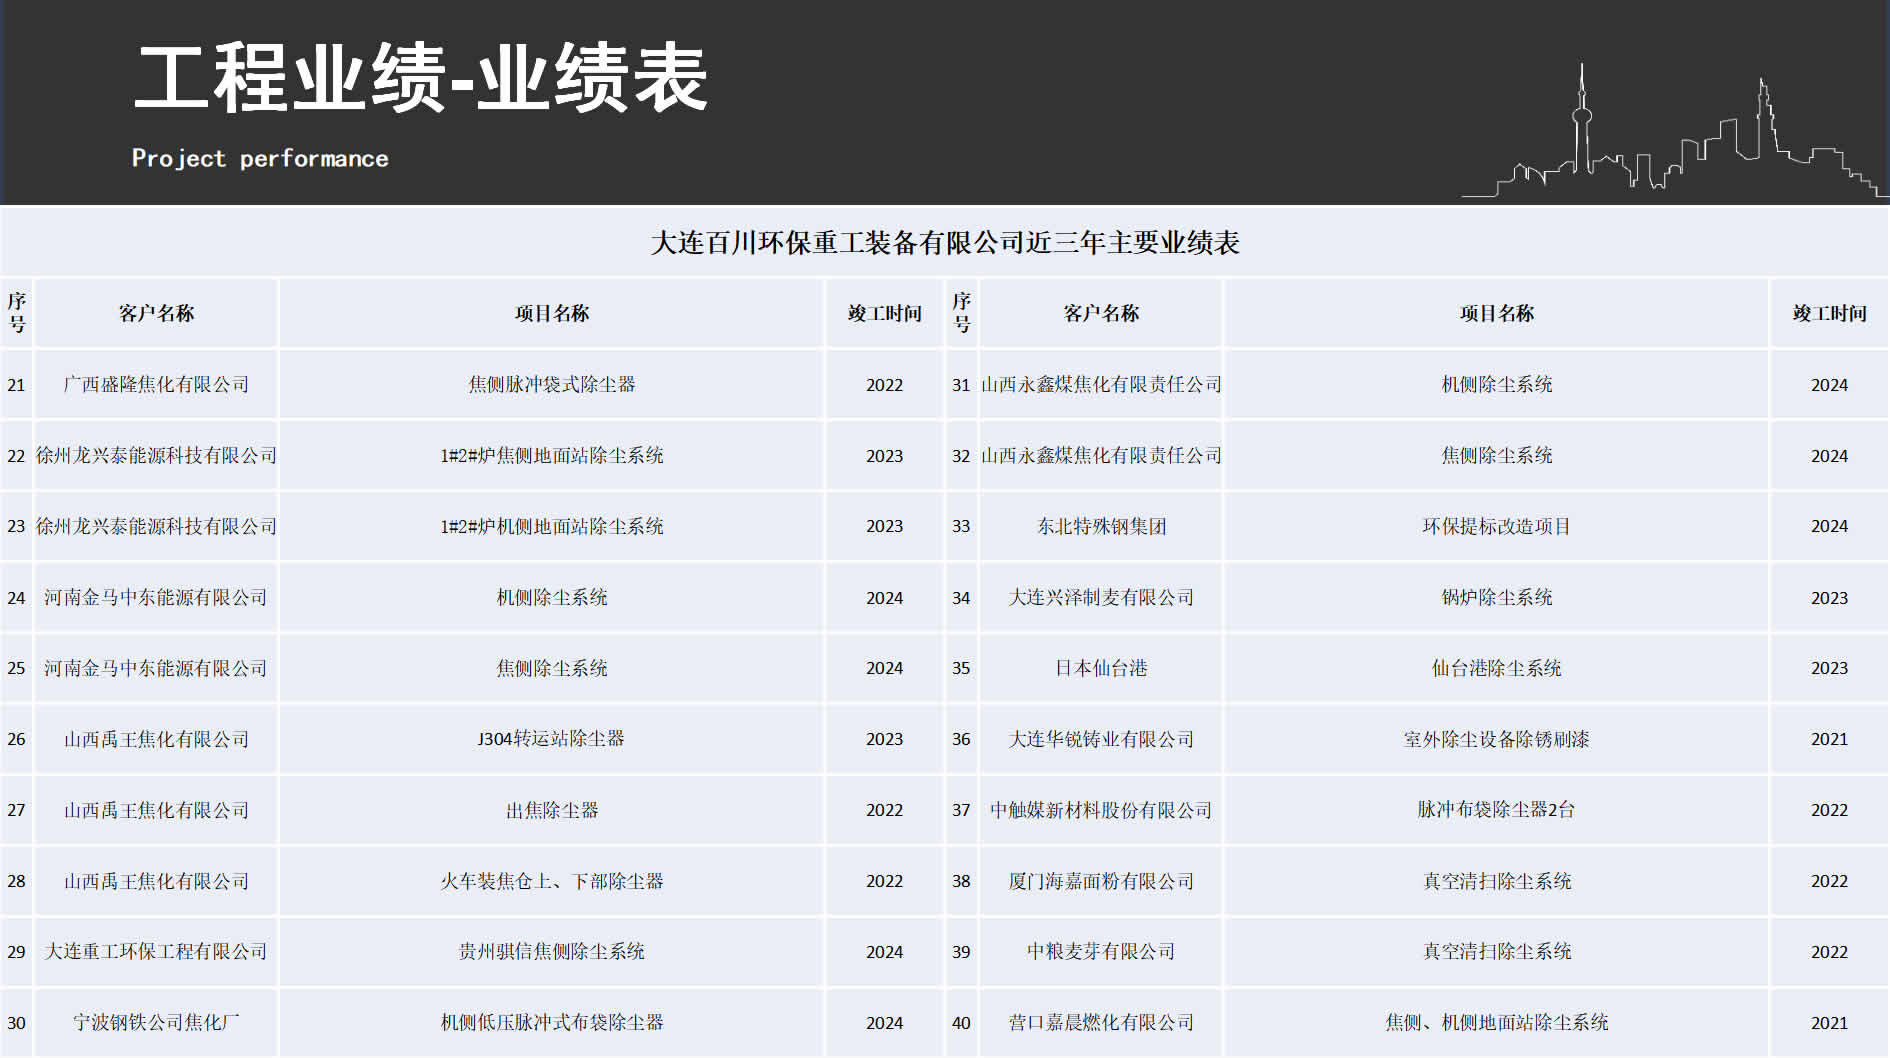Click the project 焦侧脉冲袋式除尘器 in row 21
1890x1058 pixels.
pos(551,384)
